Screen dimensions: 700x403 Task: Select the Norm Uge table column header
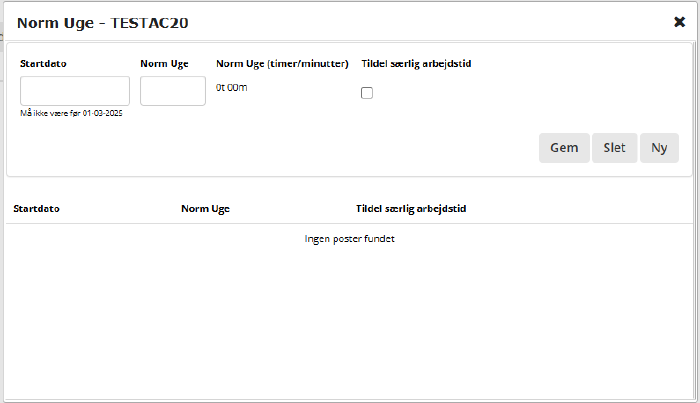coord(205,209)
